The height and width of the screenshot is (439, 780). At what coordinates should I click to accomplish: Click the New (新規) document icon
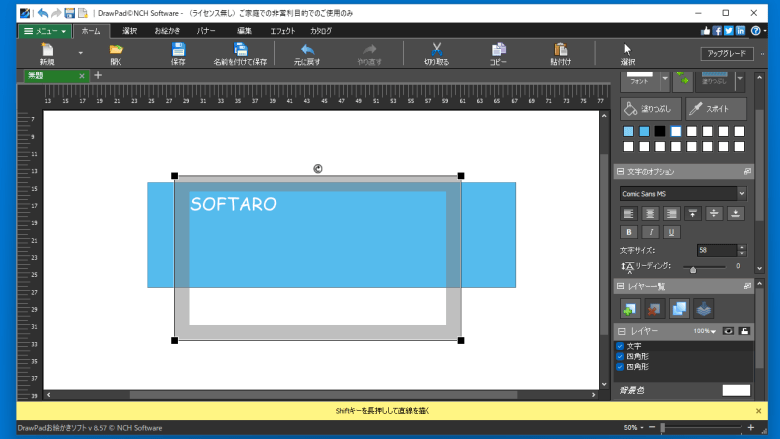tap(47, 50)
